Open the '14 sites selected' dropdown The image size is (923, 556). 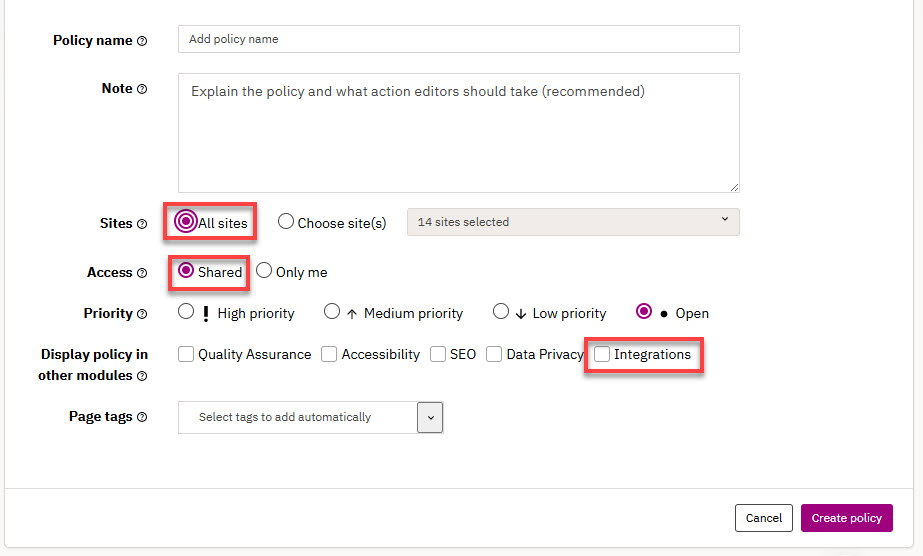point(573,222)
